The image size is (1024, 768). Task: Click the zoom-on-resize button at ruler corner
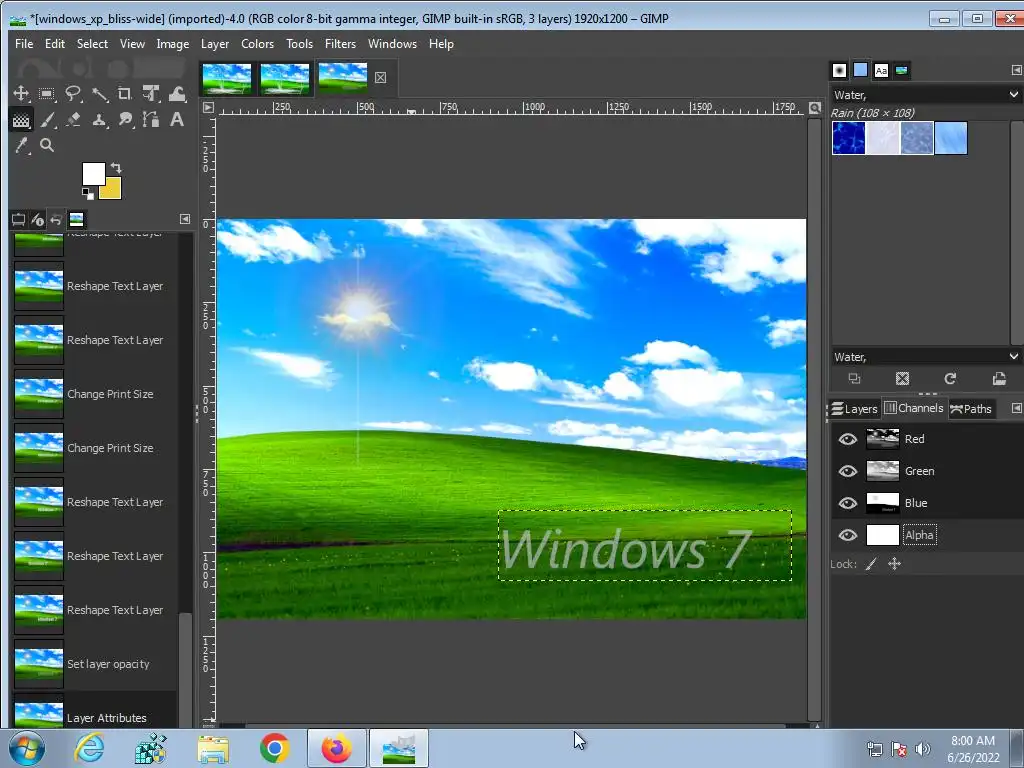(814, 108)
